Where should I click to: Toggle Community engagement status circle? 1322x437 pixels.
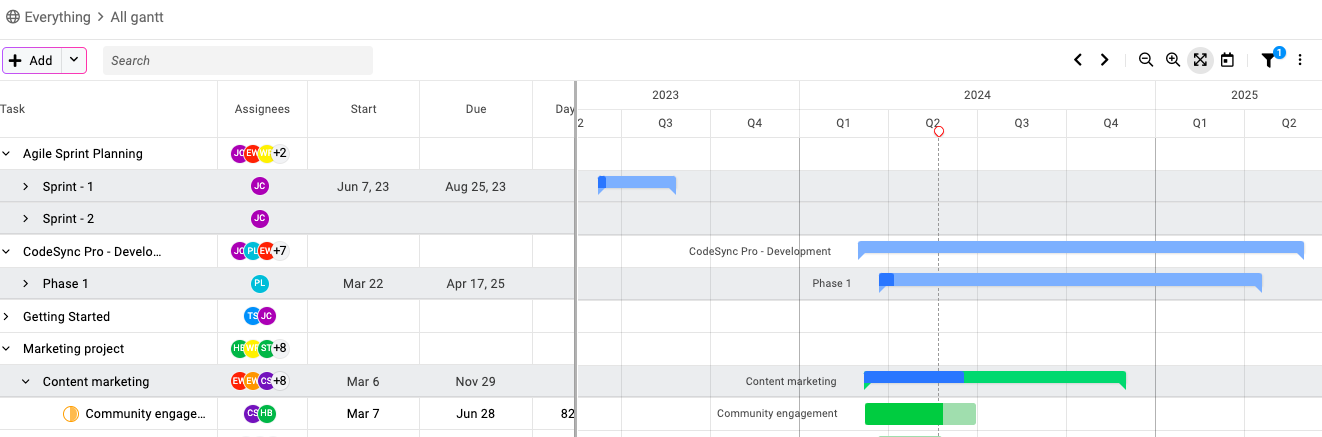70,414
